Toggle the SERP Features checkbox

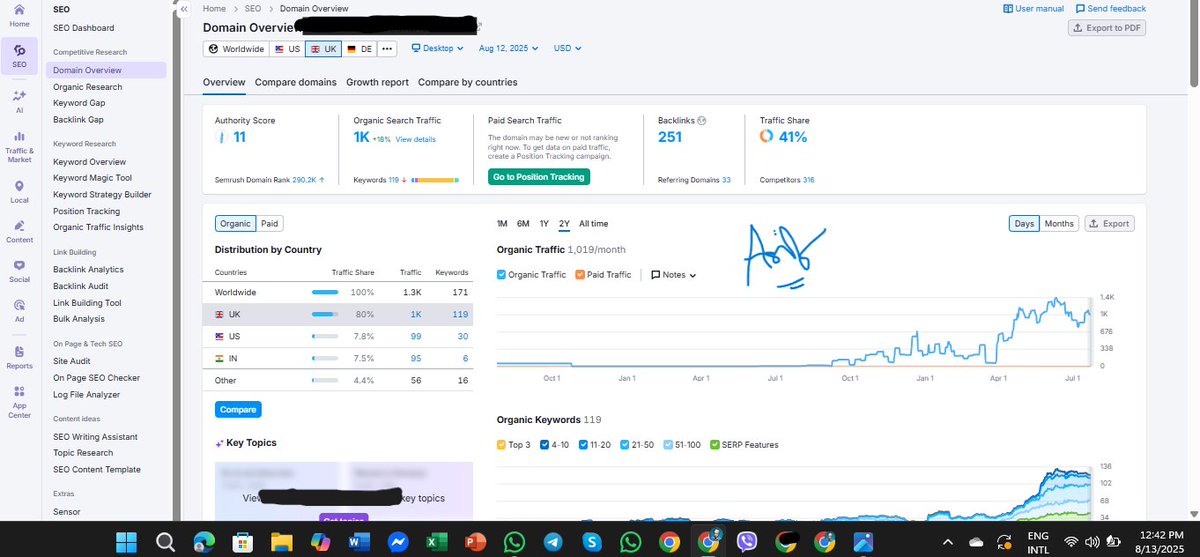[714, 444]
